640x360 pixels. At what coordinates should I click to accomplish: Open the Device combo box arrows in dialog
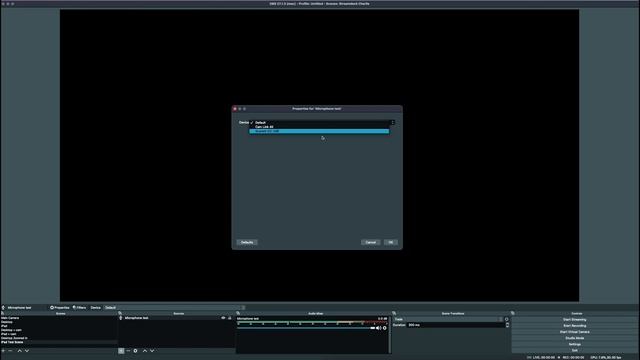[x=393, y=122]
